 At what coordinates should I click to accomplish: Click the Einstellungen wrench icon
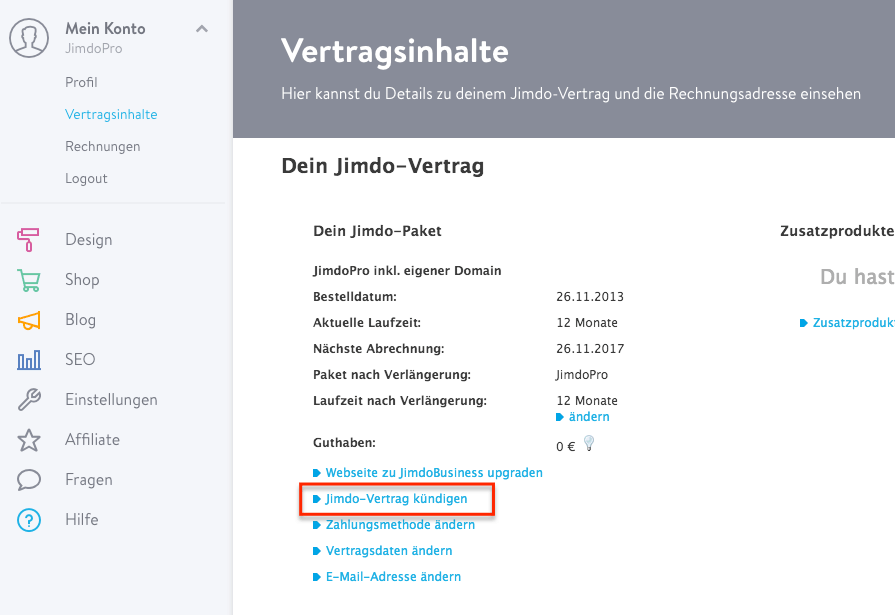click(x=29, y=400)
